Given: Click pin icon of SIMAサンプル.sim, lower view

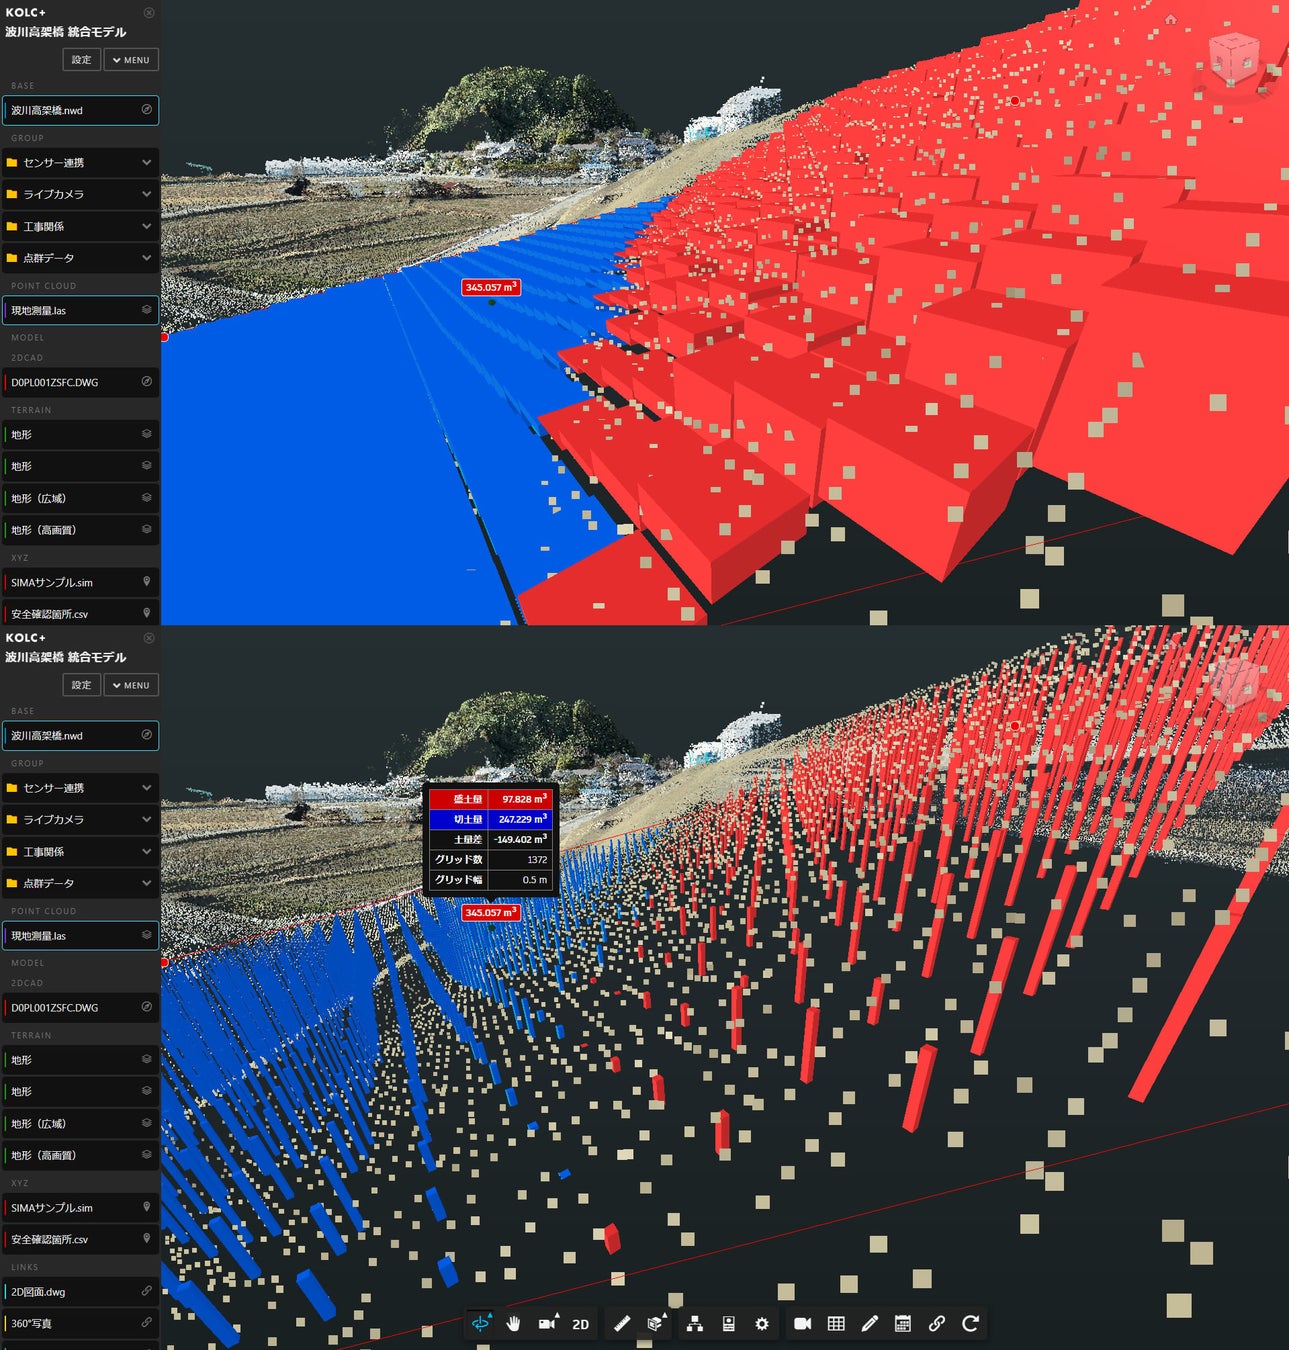Looking at the screenshot, I should tap(146, 1207).
